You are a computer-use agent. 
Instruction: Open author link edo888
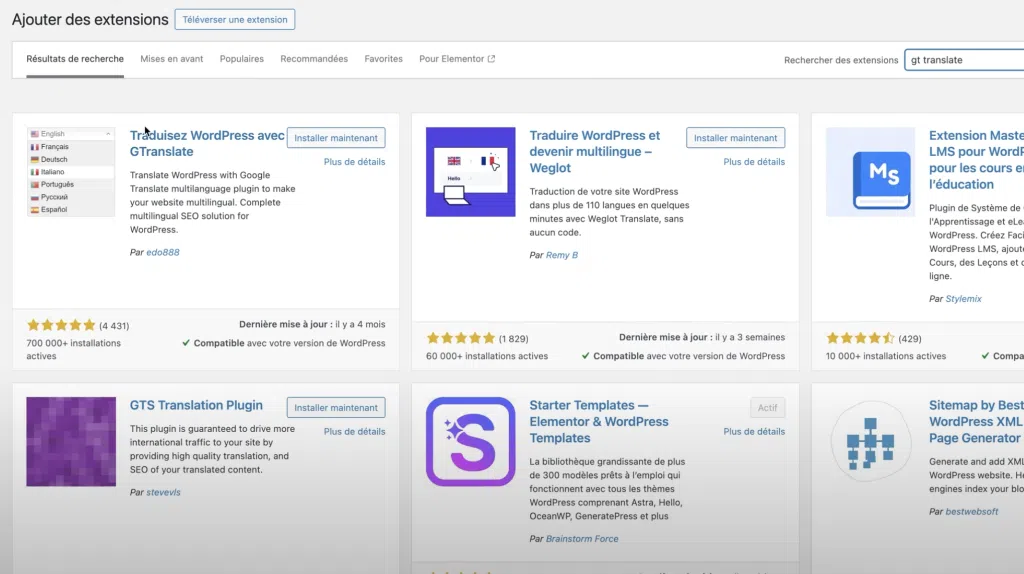[162, 252]
